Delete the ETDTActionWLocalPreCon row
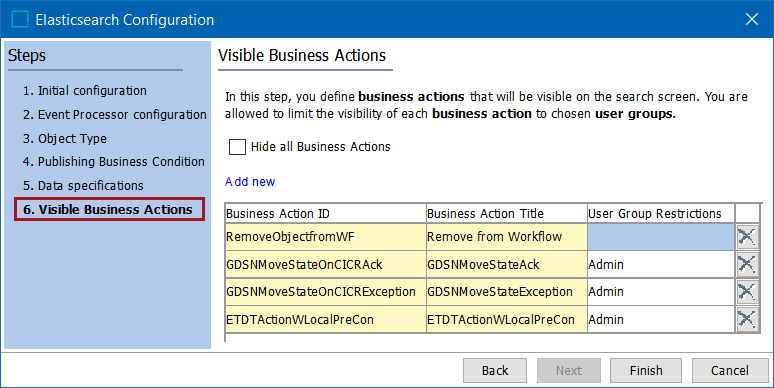 (x=747, y=319)
